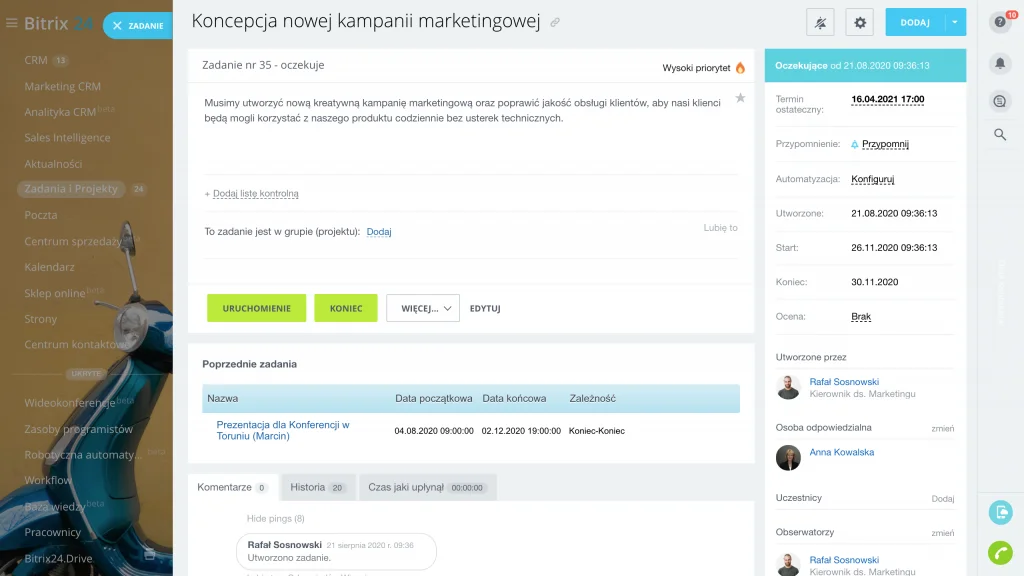
Task: Open notifications bell in right sidebar
Action: point(1000,64)
